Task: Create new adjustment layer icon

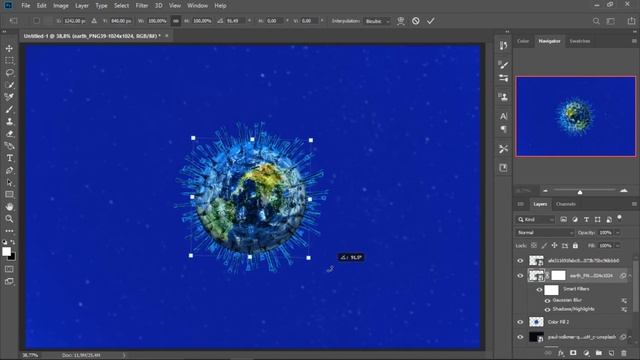Action: coord(586,353)
